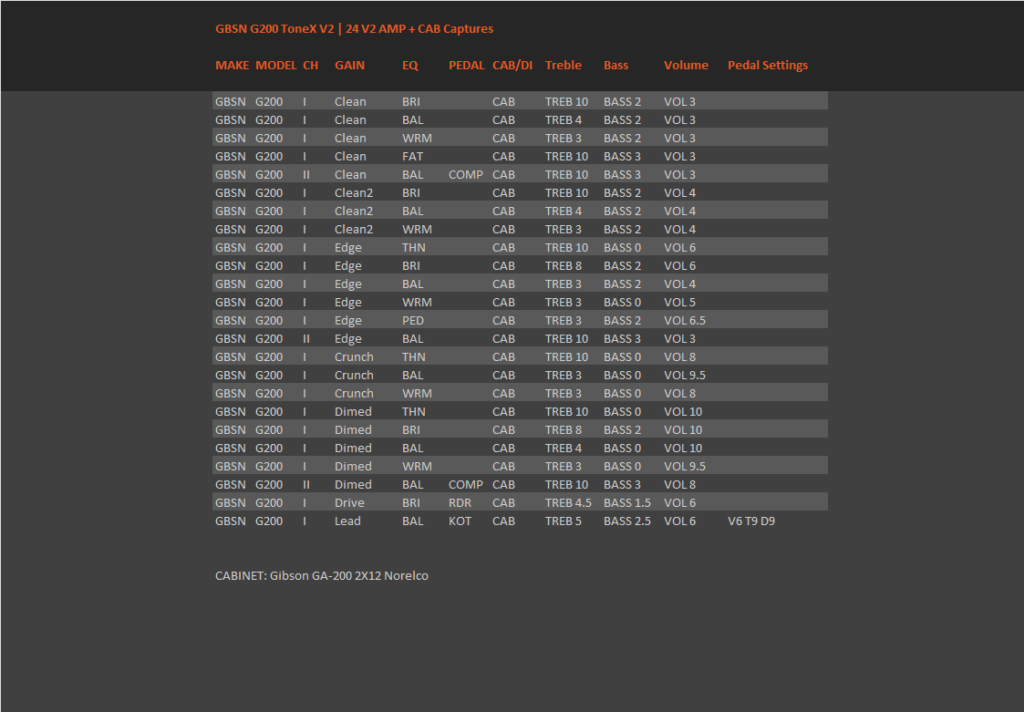Screen dimensions: 1024x712
Task: Click the GBSN cell in the Drive row
Action: (231, 503)
